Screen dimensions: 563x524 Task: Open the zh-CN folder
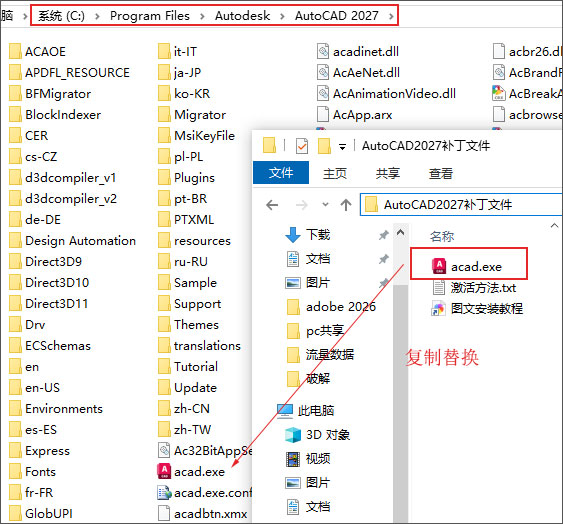coord(184,408)
